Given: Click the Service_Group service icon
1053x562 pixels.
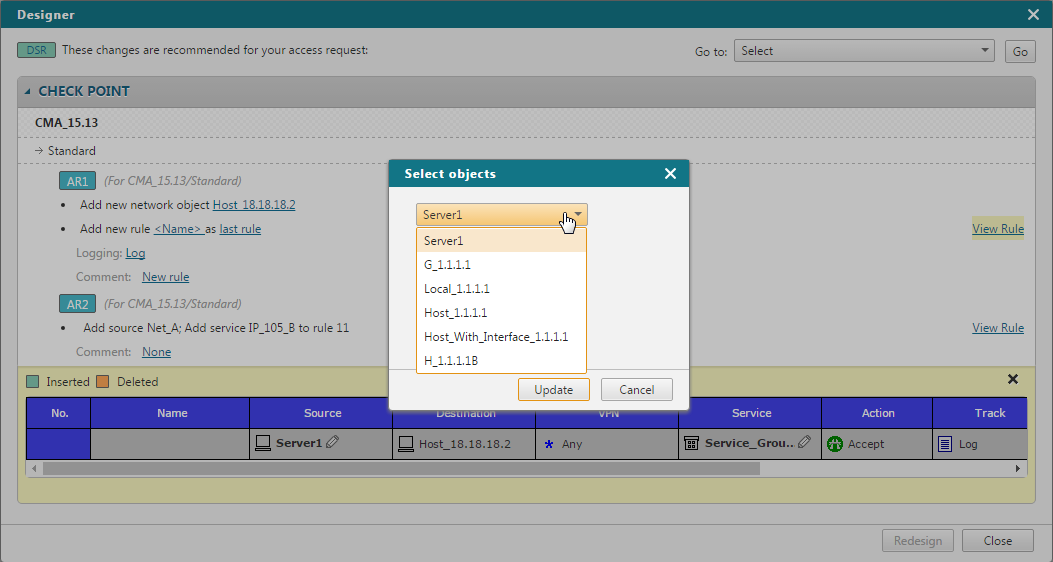Looking at the screenshot, I should 691,443.
